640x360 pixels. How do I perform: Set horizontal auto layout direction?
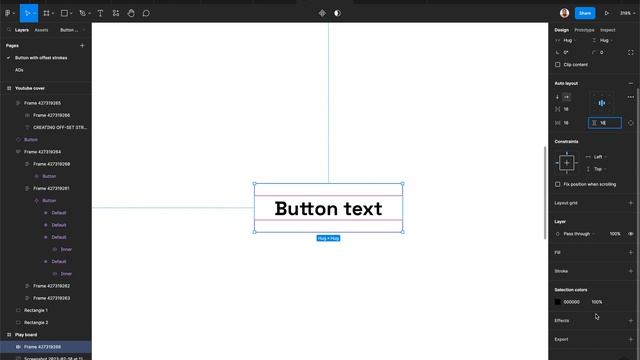coord(567,97)
